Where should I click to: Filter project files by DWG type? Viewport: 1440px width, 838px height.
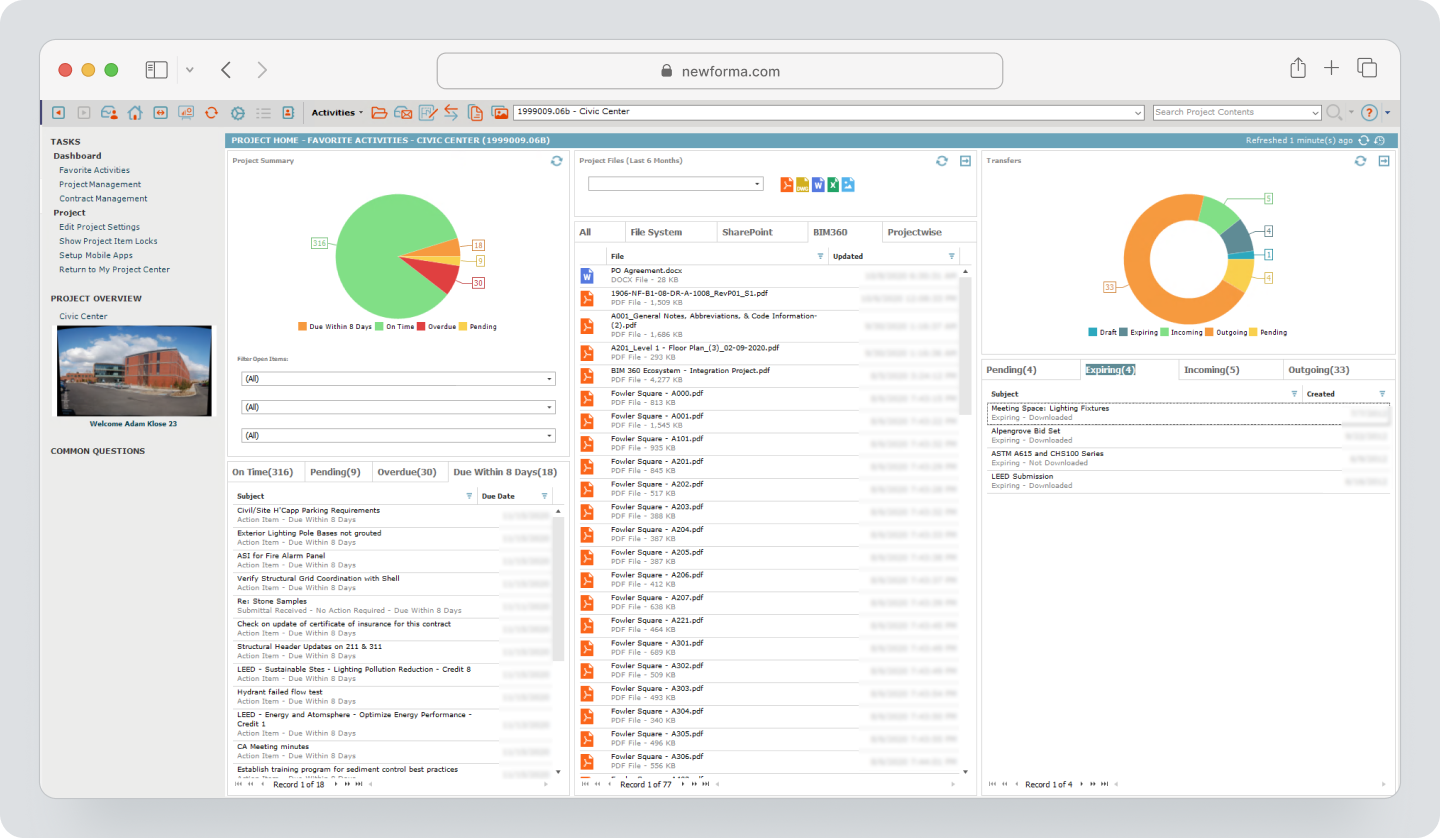coord(803,184)
